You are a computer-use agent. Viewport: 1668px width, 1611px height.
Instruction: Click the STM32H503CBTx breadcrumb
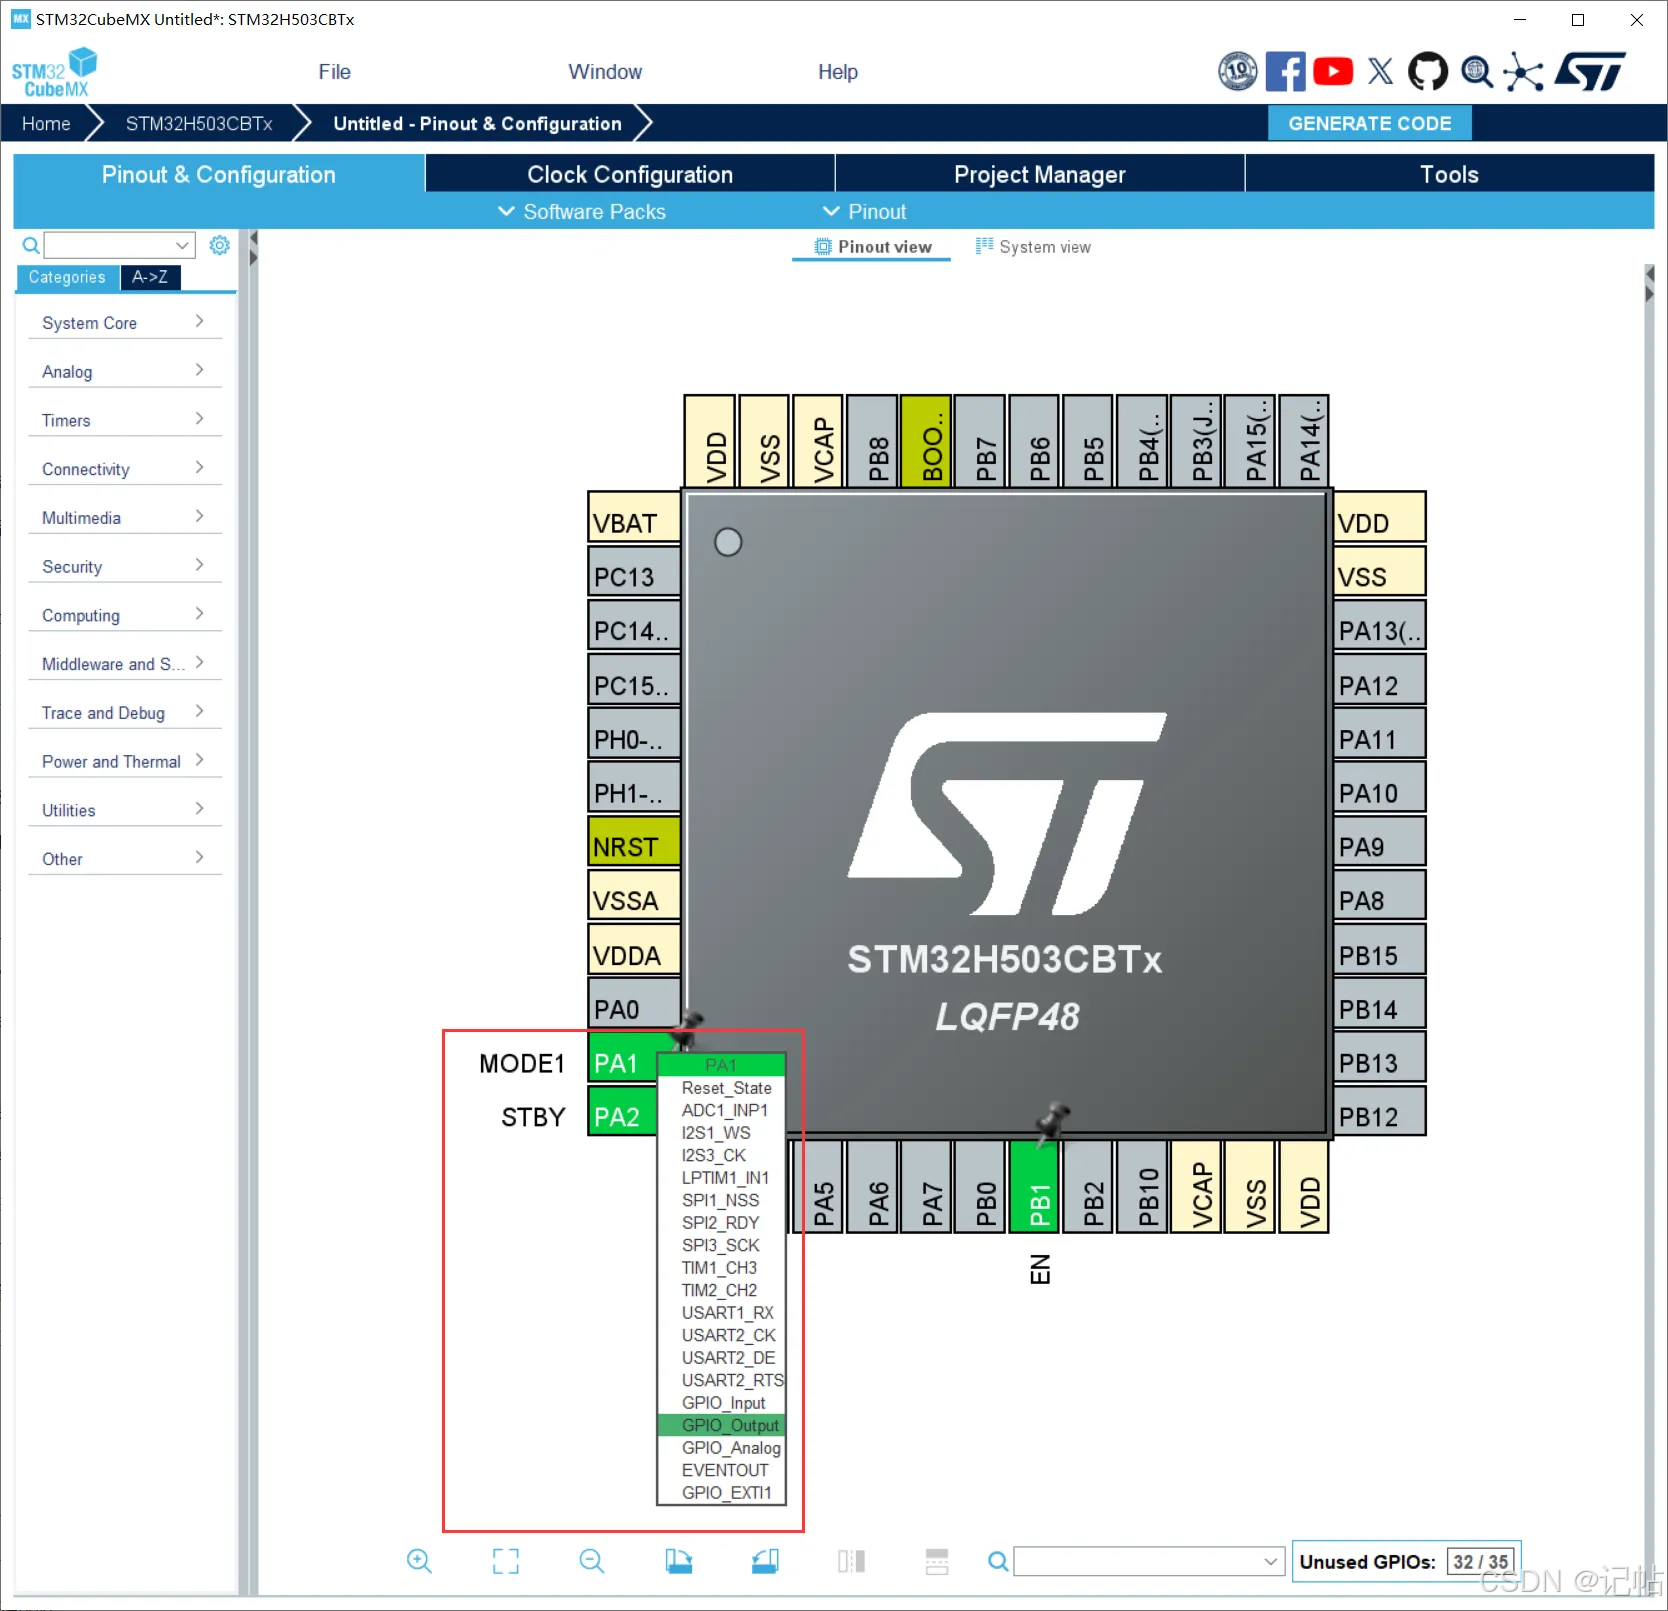pos(199,123)
